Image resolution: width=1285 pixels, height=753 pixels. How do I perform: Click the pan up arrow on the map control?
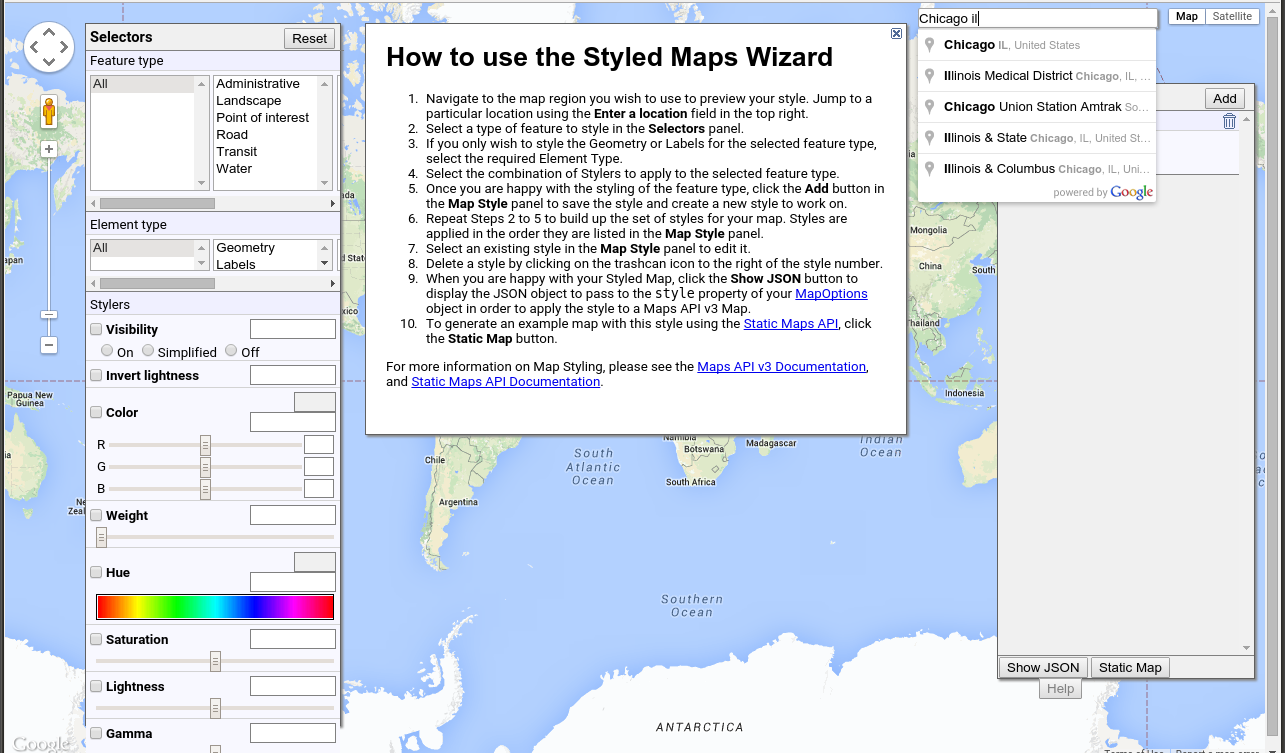(x=49, y=32)
